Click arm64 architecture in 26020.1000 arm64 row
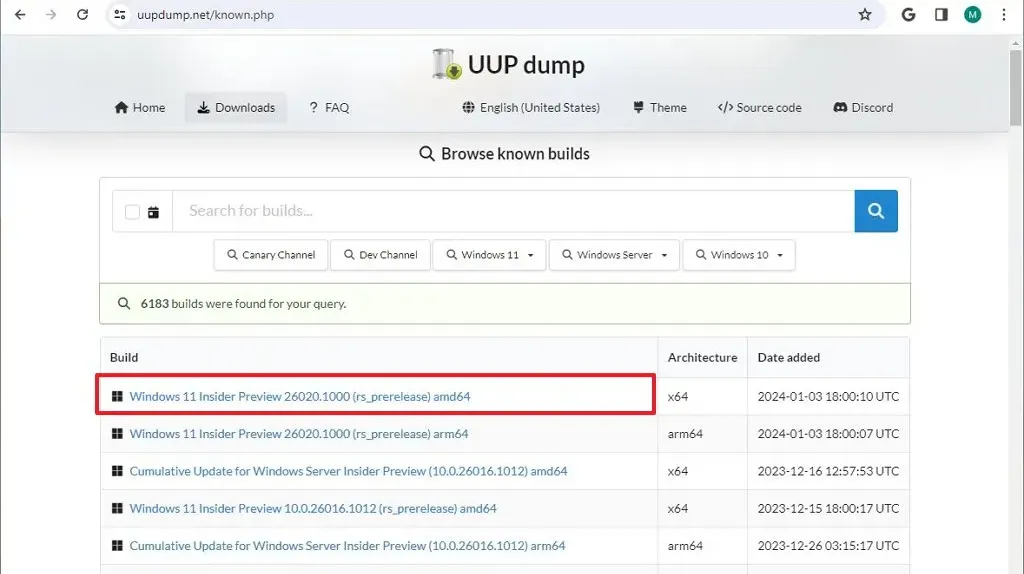The width and height of the screenshot is (1024, 574). tap(685, 434)
